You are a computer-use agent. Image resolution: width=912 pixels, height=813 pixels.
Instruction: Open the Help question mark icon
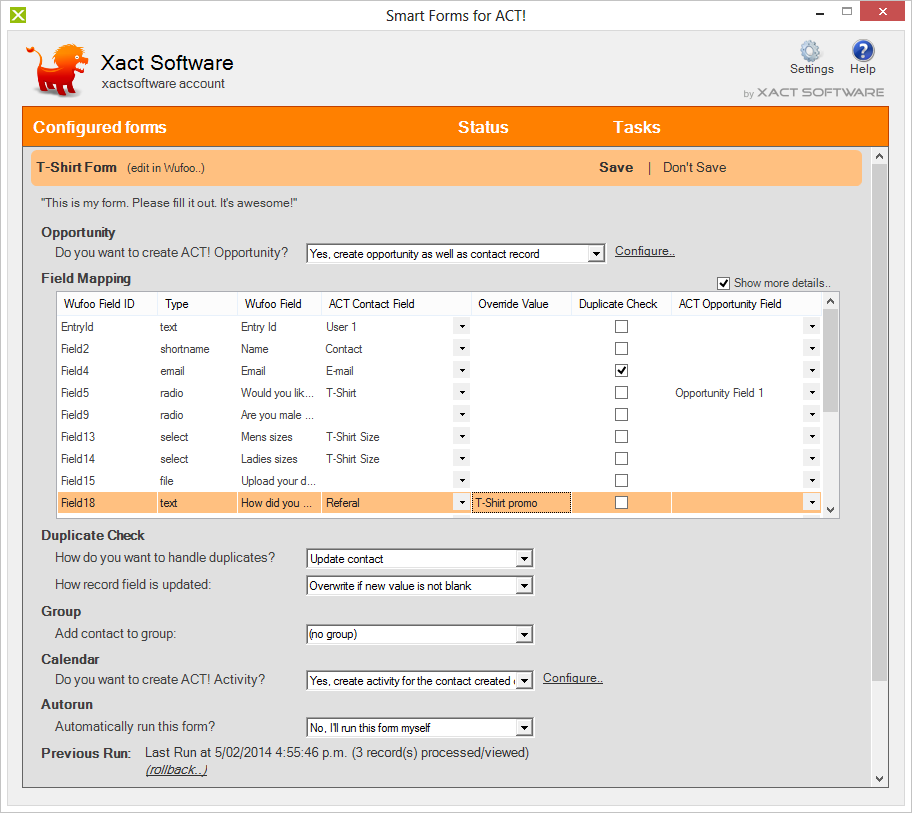(x=863, y=51)
